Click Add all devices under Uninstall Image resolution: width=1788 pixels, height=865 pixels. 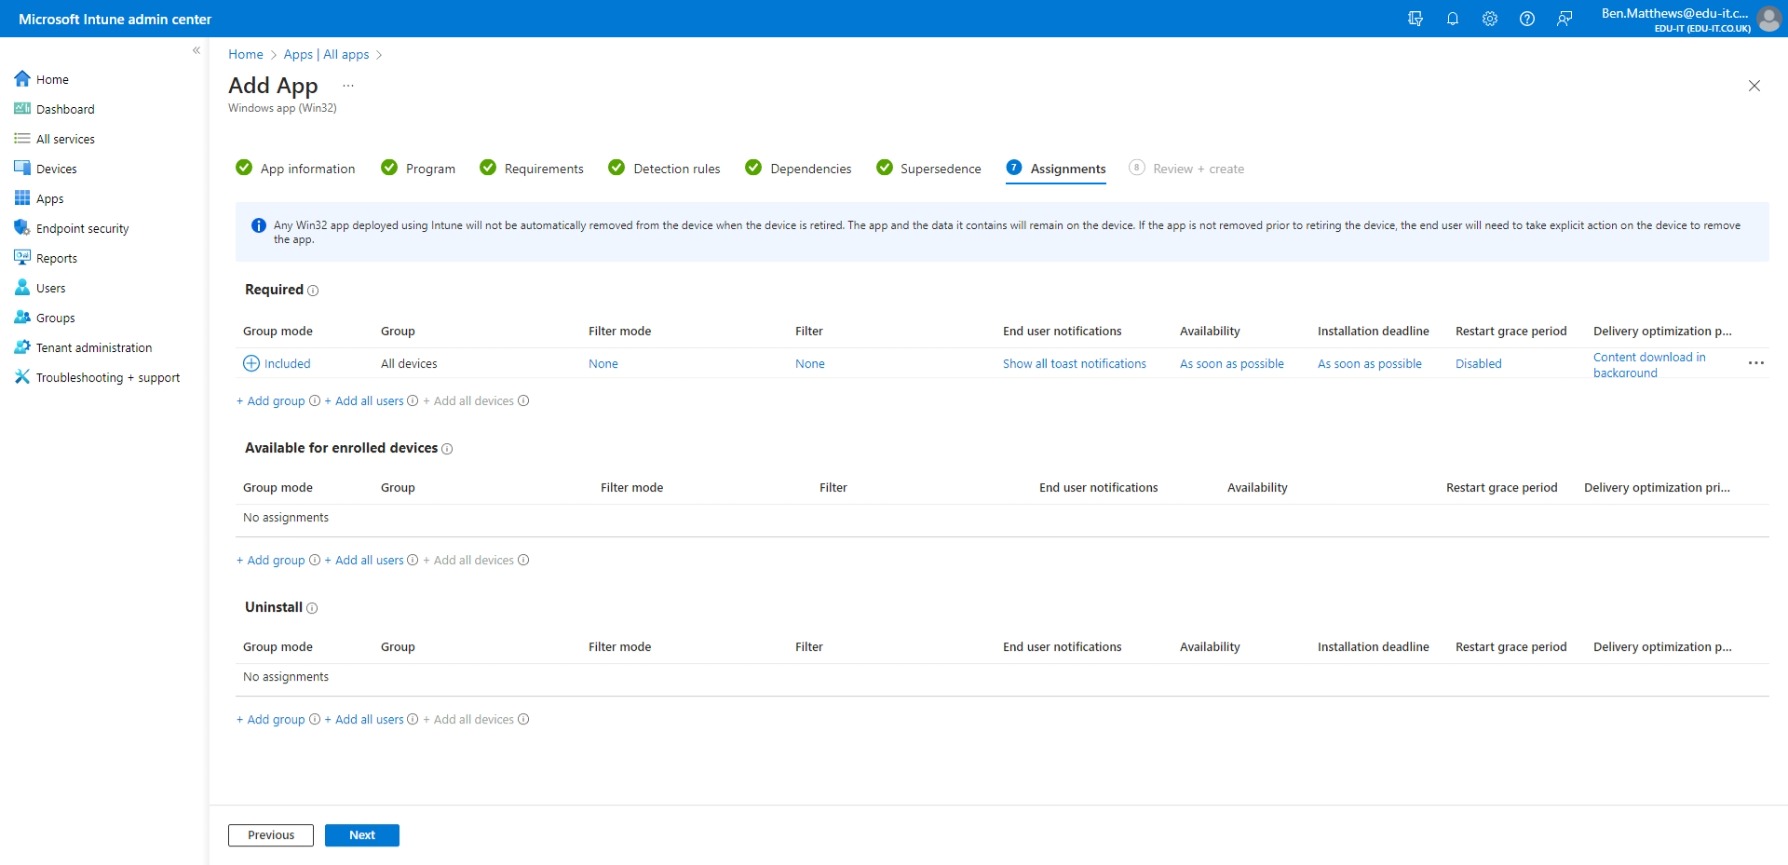[x=468, y=719]
